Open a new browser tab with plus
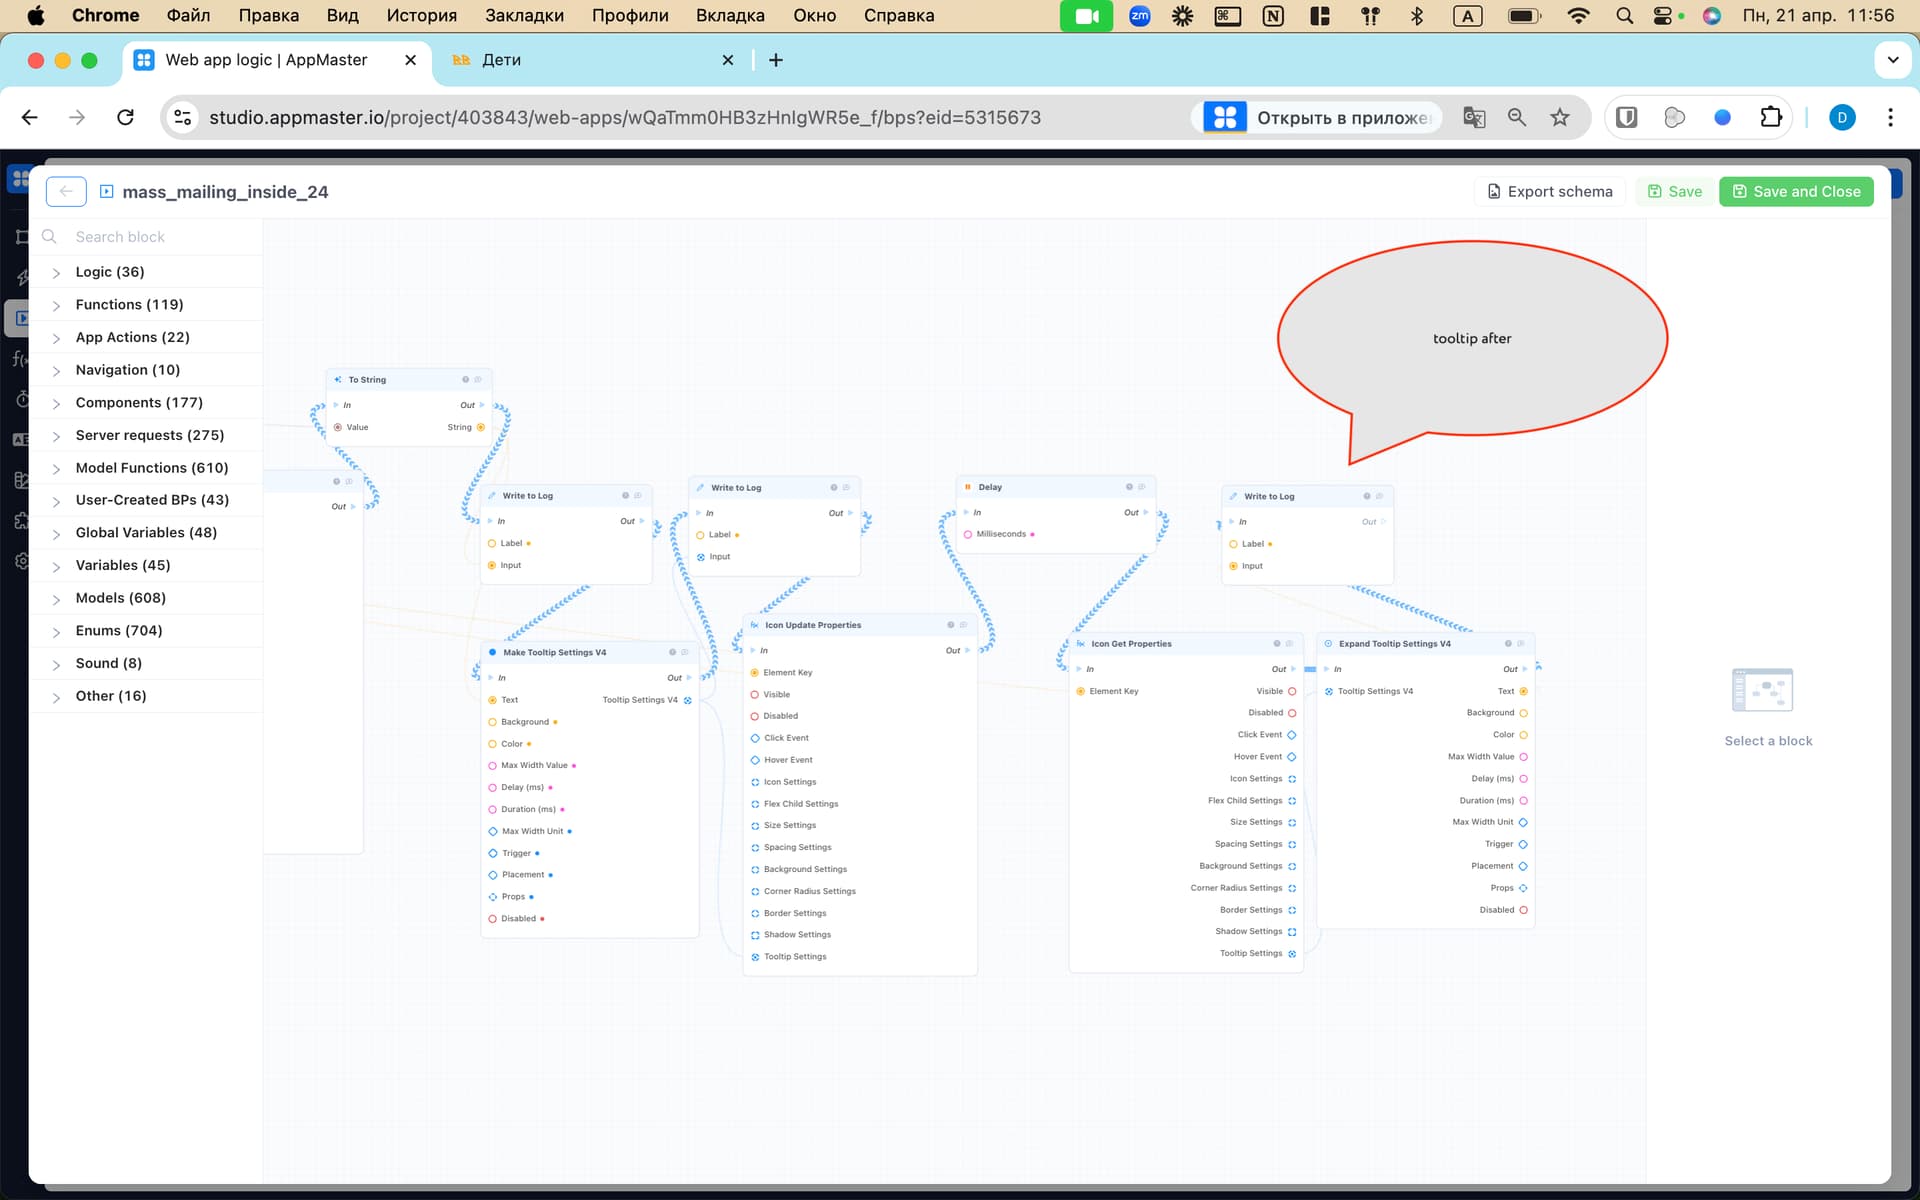Screen dimensions: 1920x1200 click(x=776, y=60)
